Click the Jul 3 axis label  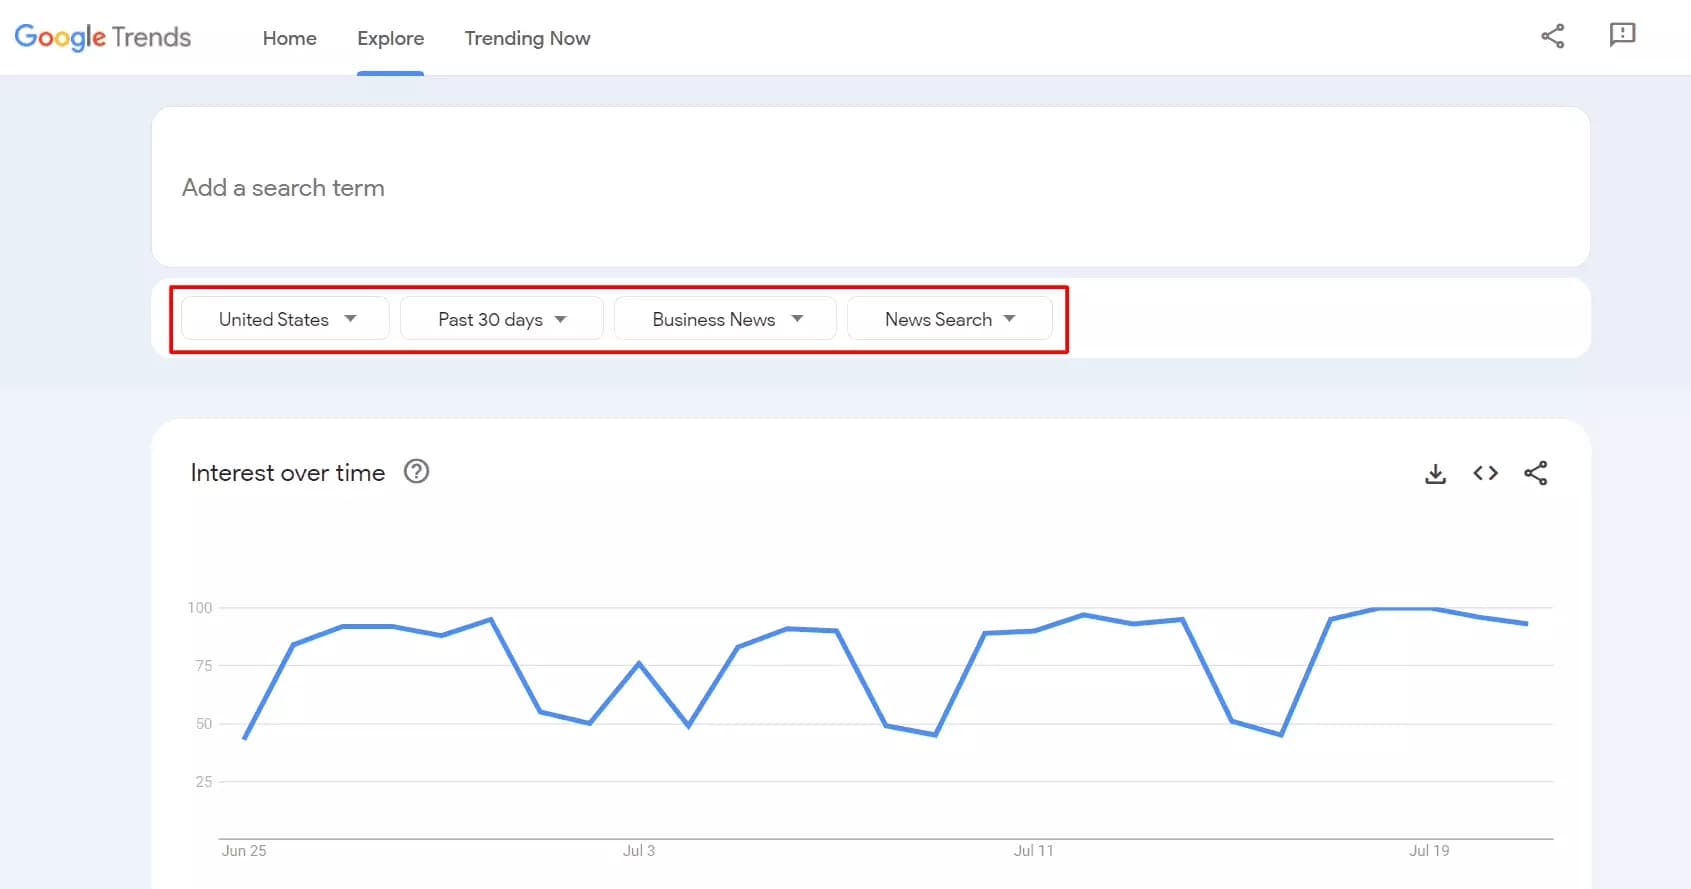point(639,850)
